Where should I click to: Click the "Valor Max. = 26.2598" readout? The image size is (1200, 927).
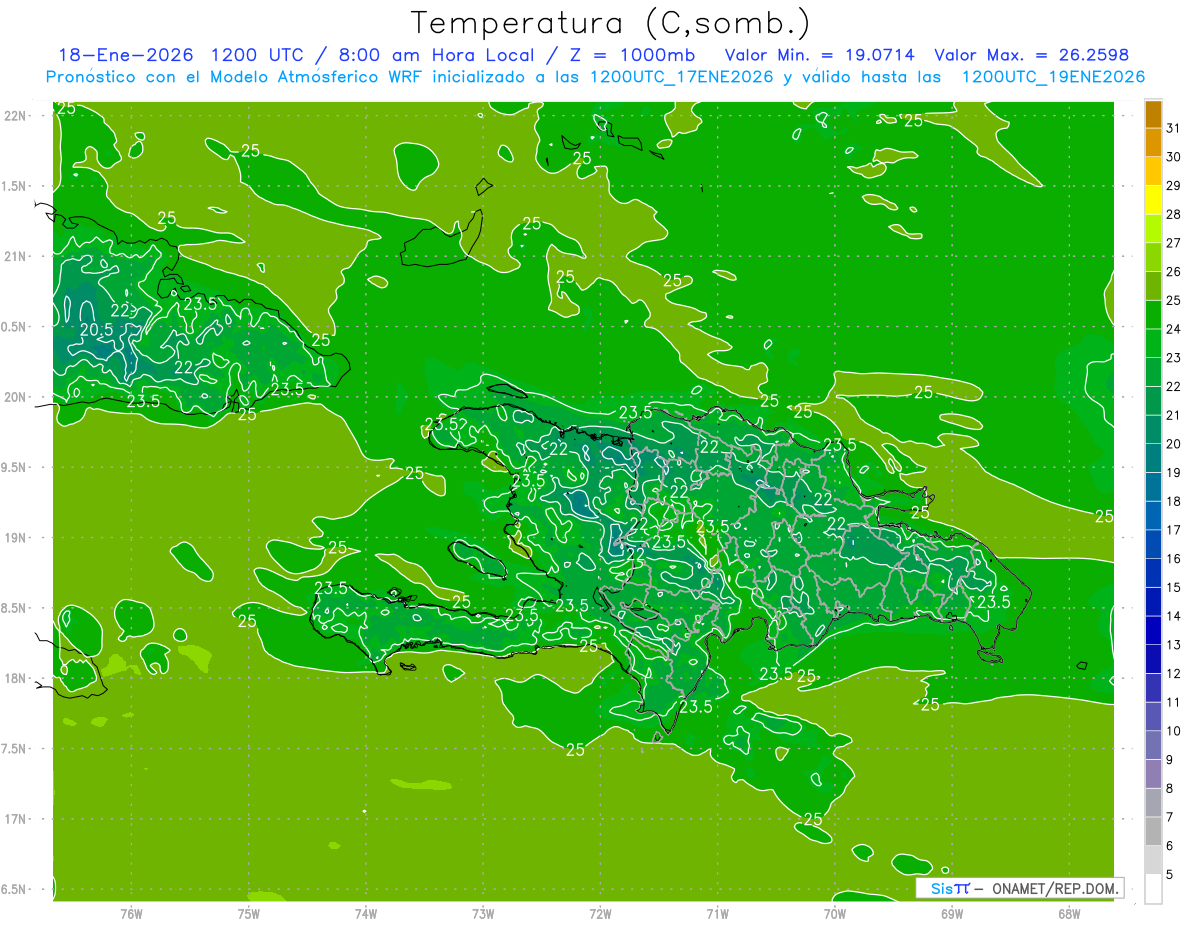[1031, 54]
